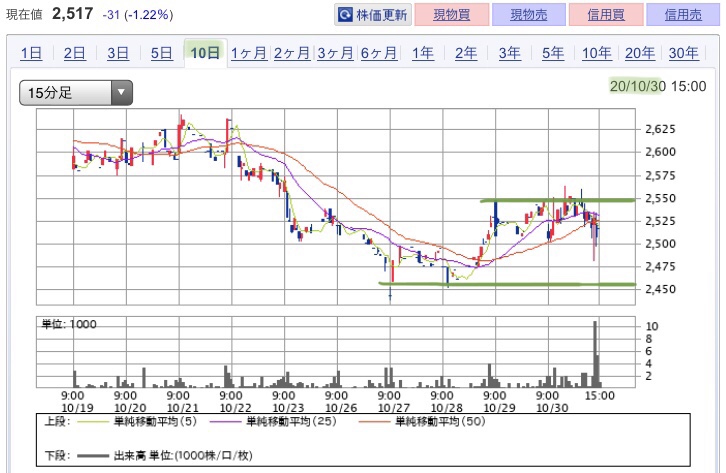Switch to the 5年 chart tab
Screen dimensions: 726x473
[553, 53]
